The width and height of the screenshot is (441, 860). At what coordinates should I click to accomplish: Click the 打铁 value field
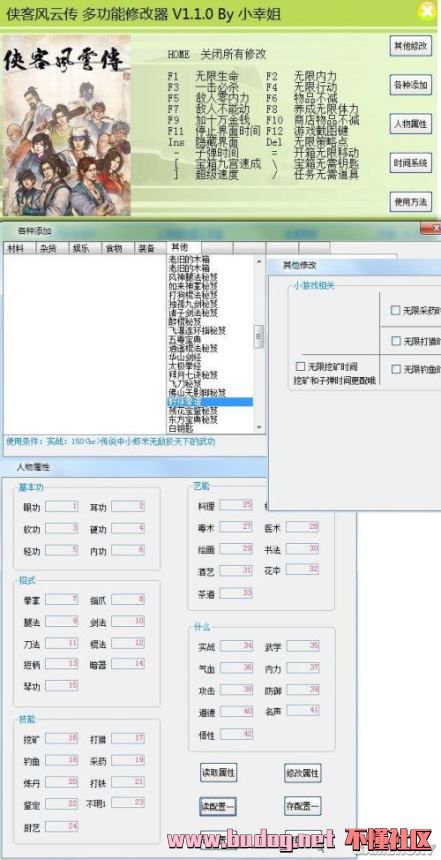[128, 781]
